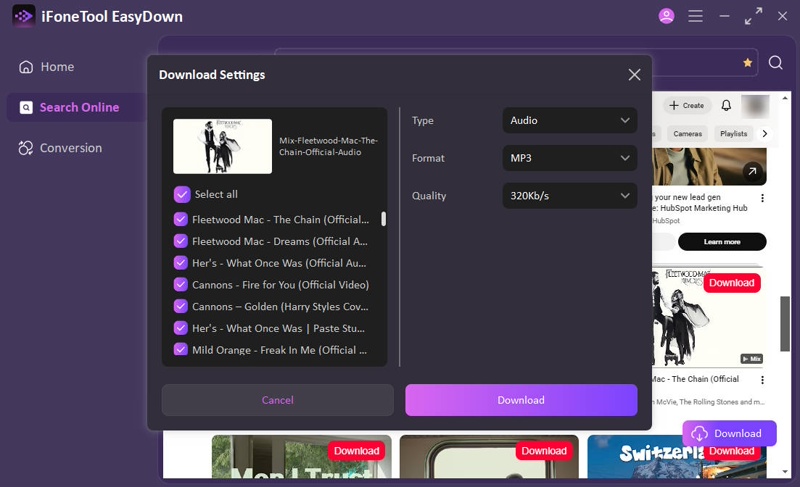Uncheck Cannons - Fire for You track
The width and height of the screenshot is (800, 487).
[181, 285]
